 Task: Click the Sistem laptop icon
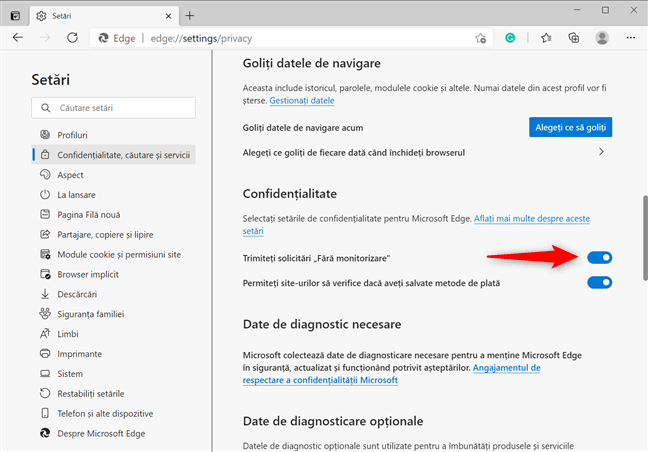tap(45, 373)
